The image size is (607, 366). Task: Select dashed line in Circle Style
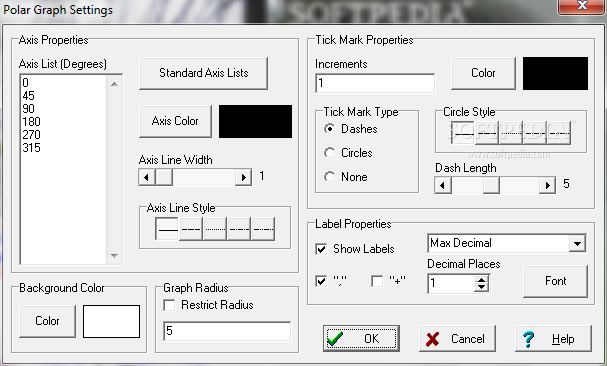(x=487, y=133)
